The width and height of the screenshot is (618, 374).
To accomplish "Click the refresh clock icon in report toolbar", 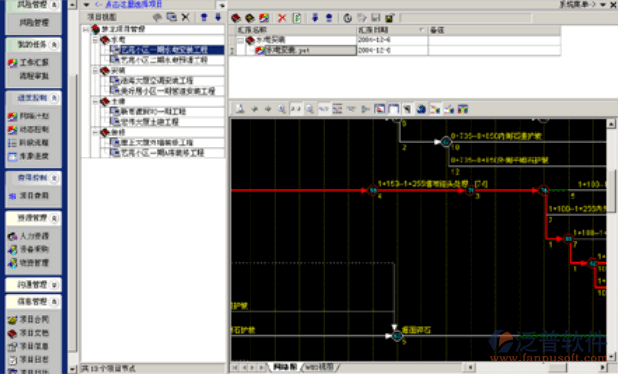I will coord(347,18).
